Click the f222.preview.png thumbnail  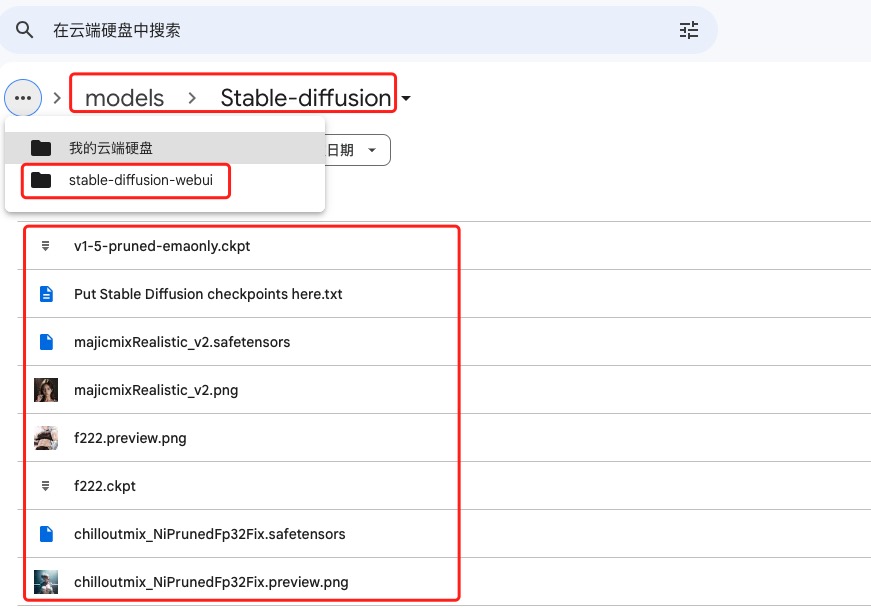pyautogui.click(x=46, y=438)
